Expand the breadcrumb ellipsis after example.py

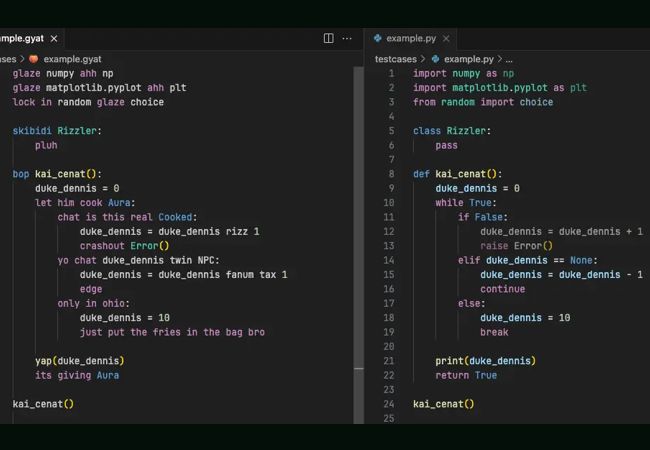[509, 60]
